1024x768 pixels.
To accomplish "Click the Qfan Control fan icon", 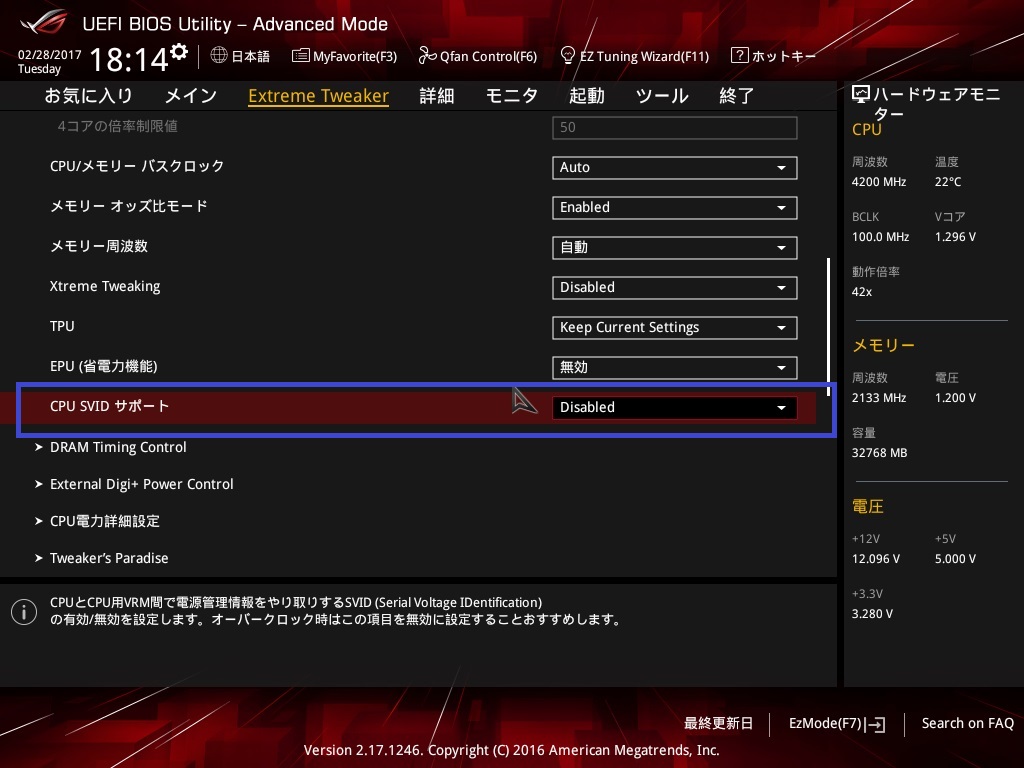I will click(x=428, y=56).
